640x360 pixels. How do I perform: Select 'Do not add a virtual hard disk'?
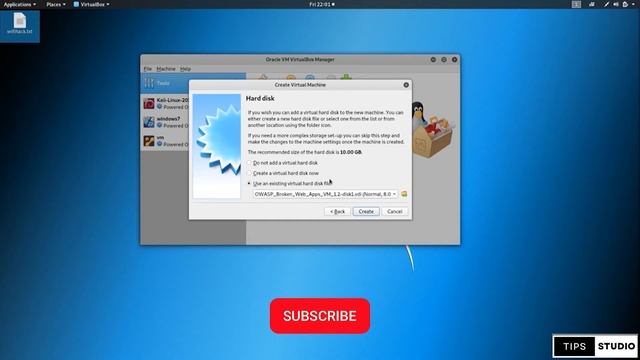283,163
